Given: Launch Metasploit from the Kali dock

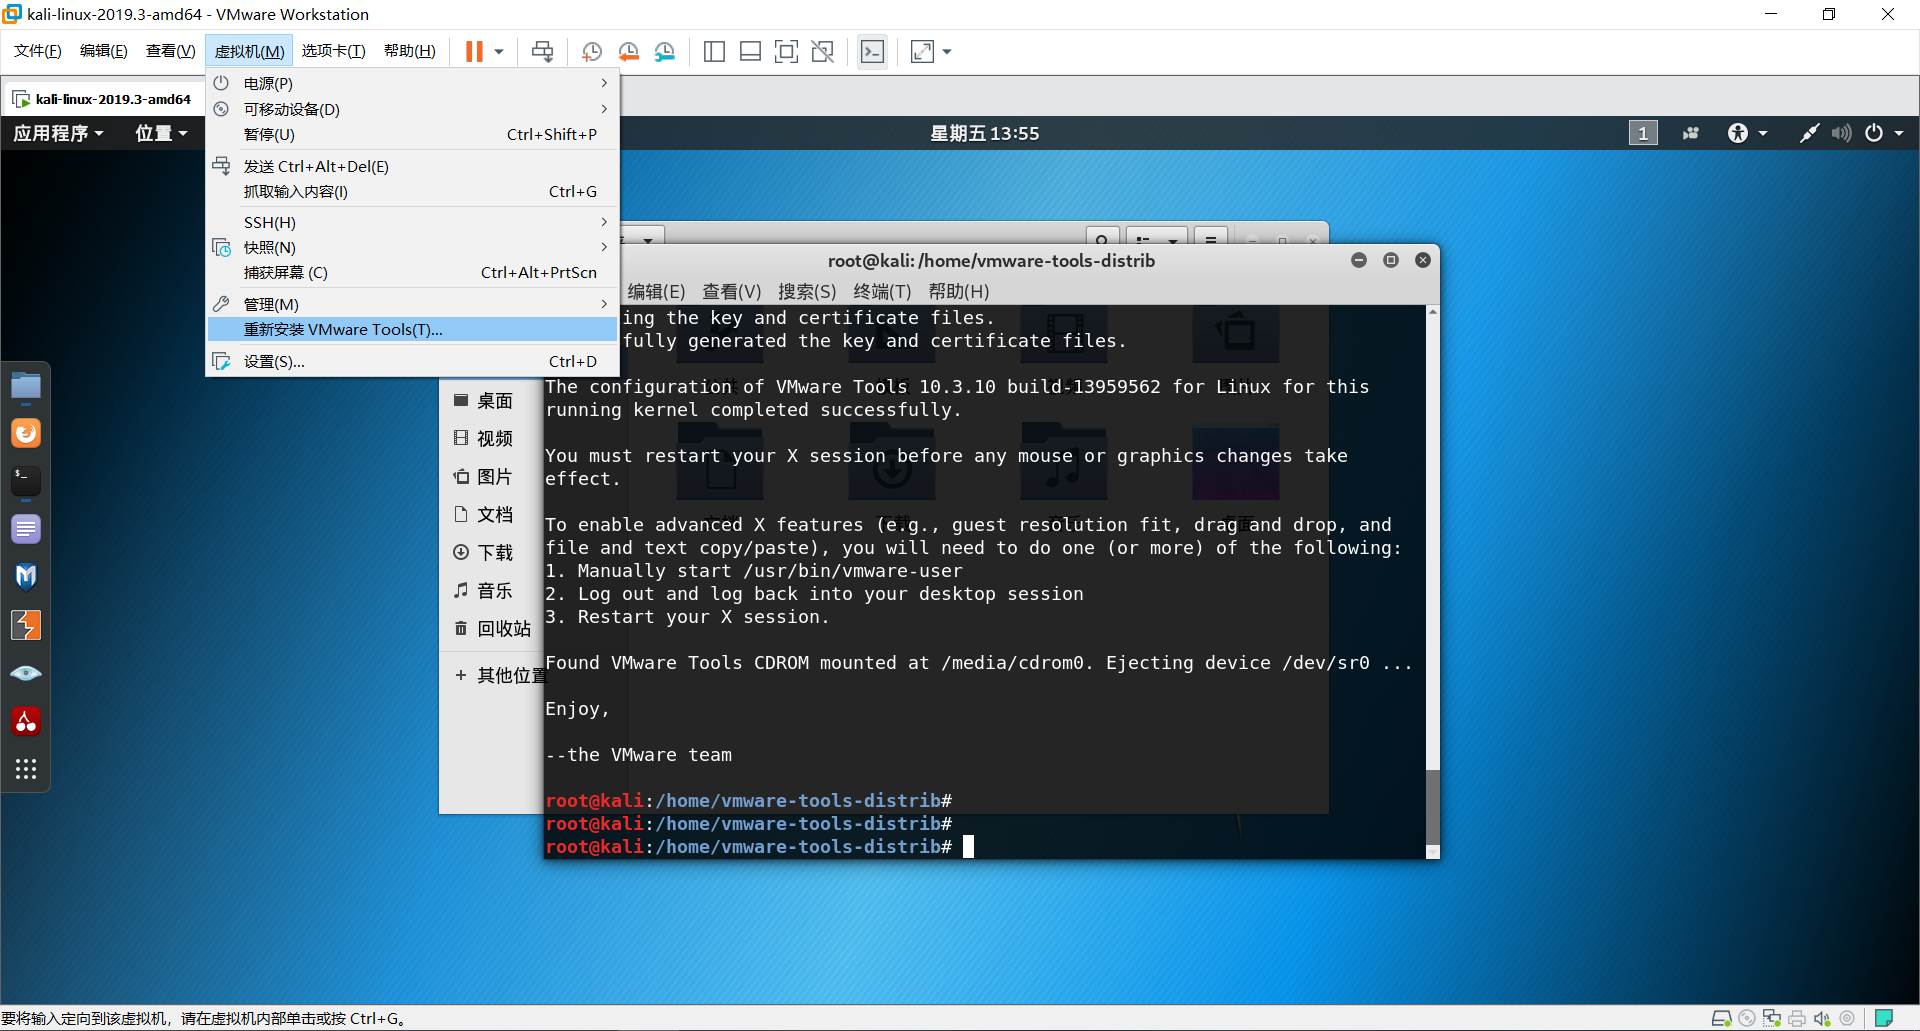Looking at the screenshot, I should click(26, 577).
